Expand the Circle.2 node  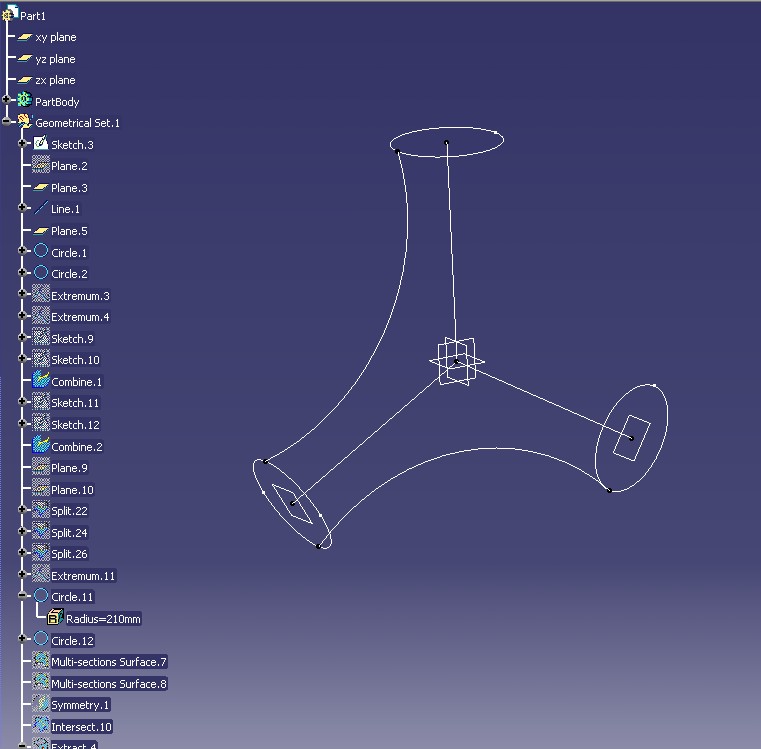click(22, 272)
